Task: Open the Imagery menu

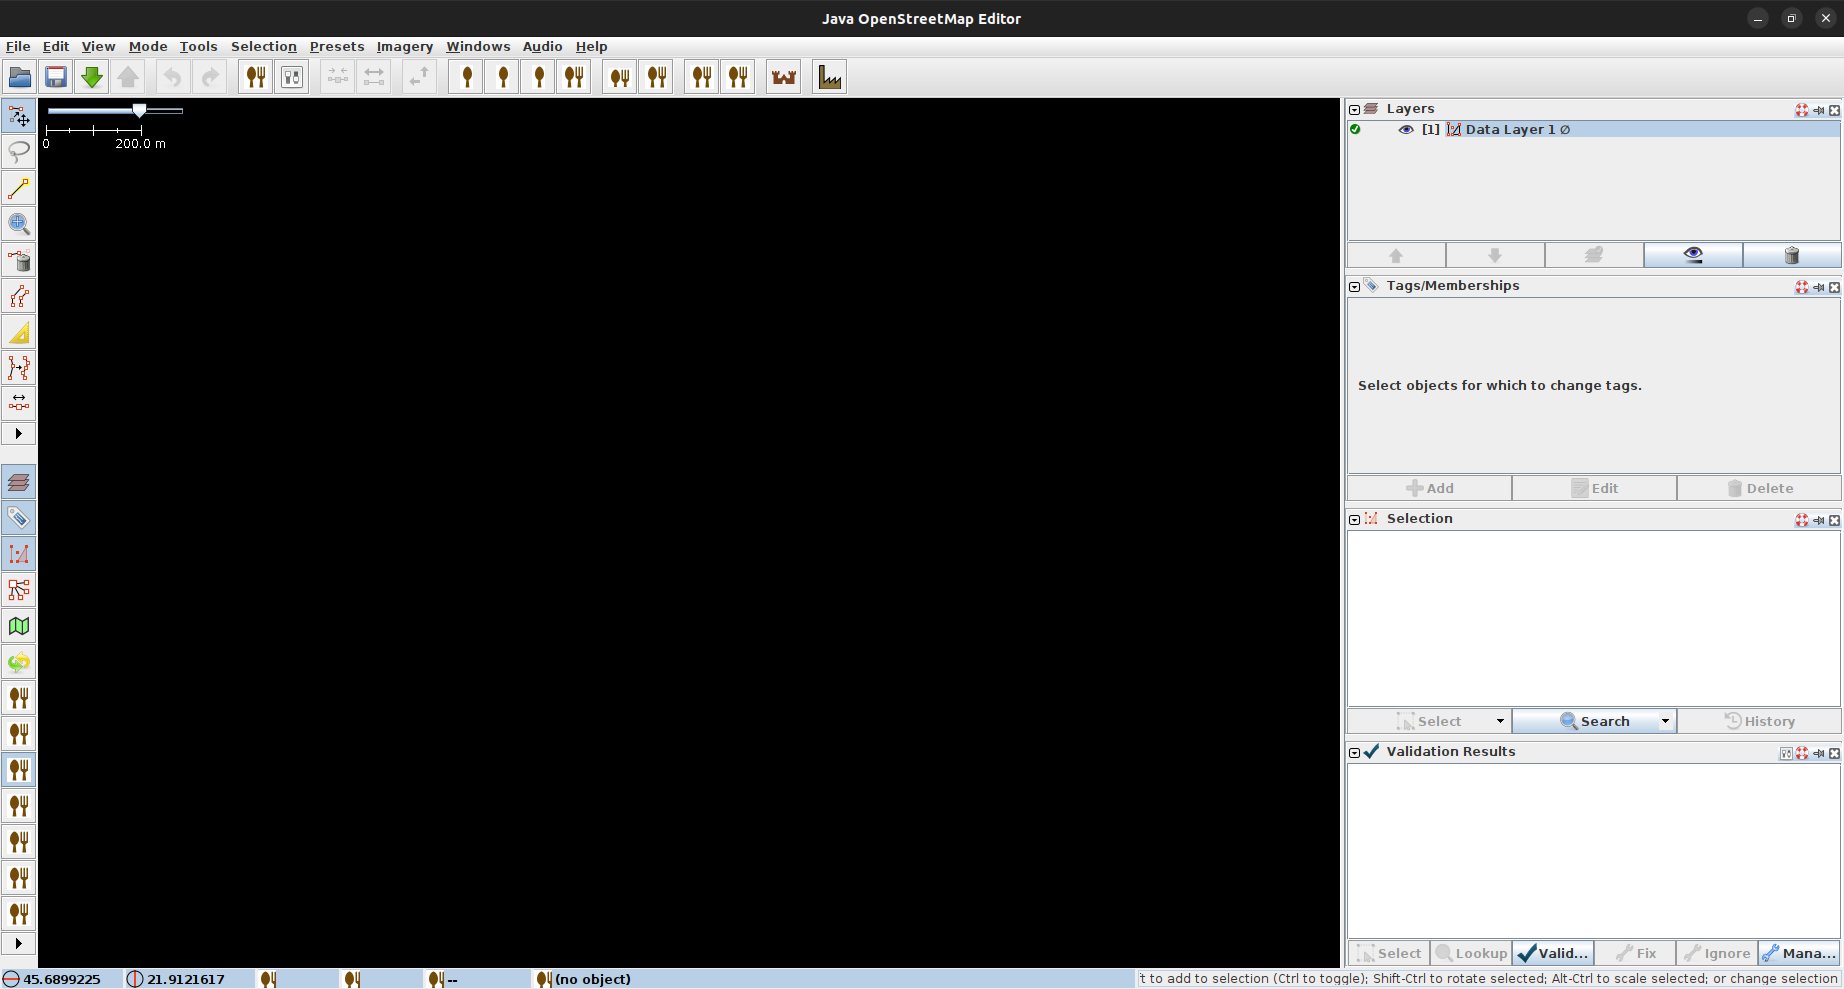Action: click(x=404, y=46)
